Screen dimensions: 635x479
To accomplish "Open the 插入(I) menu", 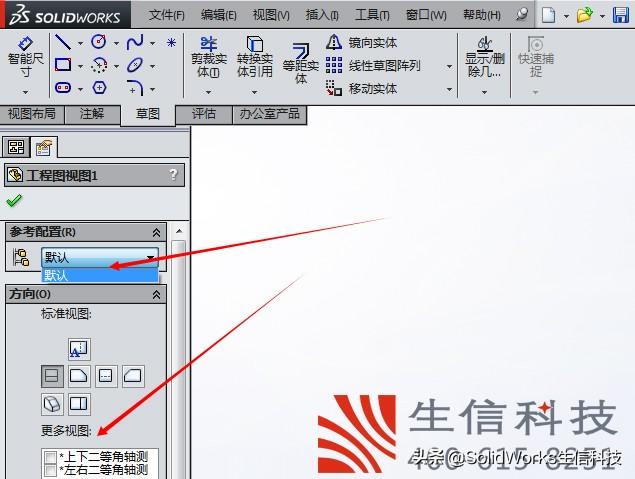I will click(322, 15).
